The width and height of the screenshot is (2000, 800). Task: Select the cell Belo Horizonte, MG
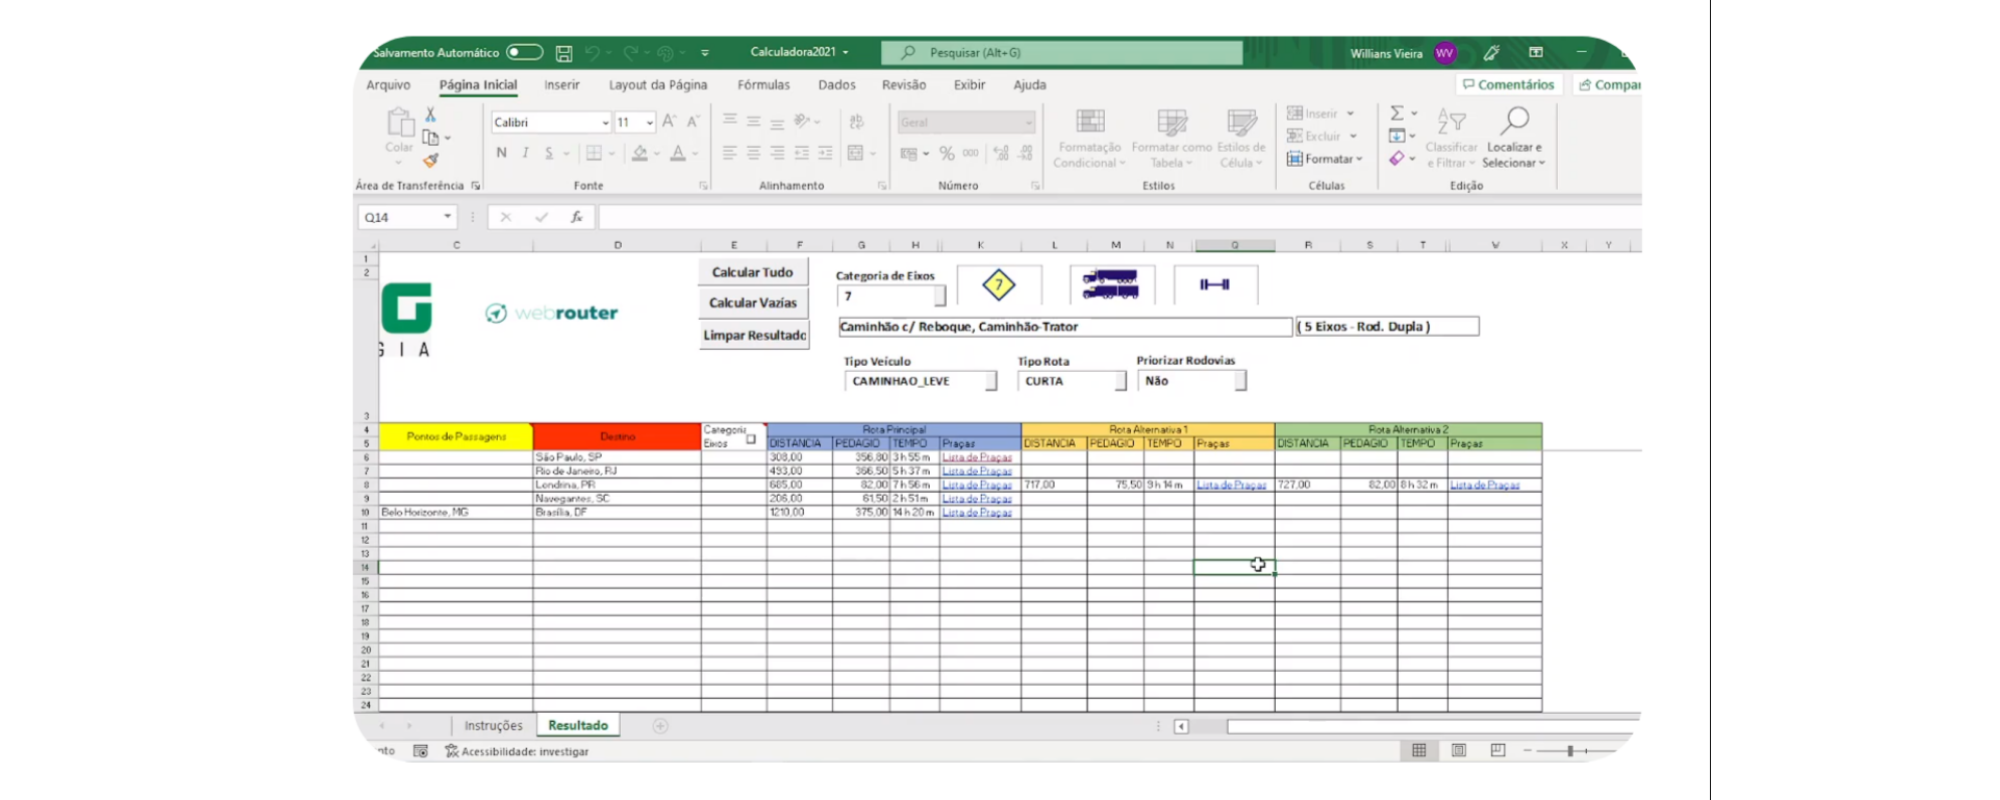coord(456,512)
